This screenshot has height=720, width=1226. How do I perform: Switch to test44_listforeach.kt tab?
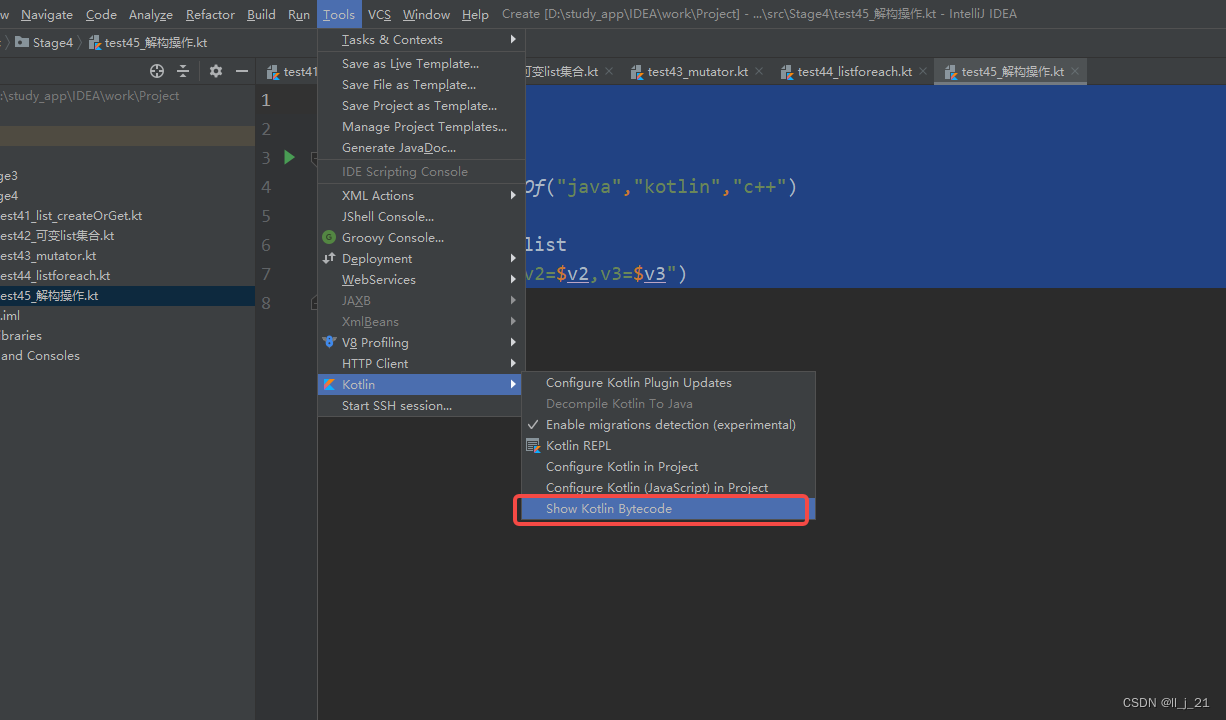[x=855, y=71]
